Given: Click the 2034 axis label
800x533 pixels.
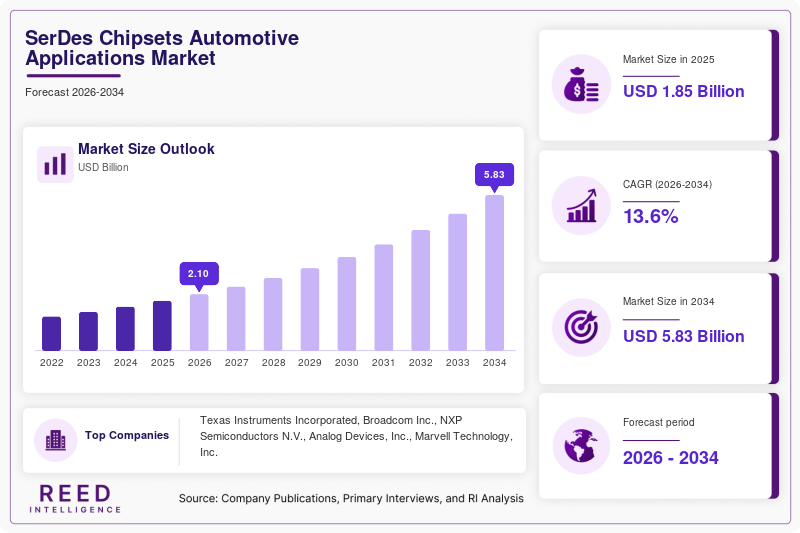Looking at the screenshot, I should pos(494,363).
